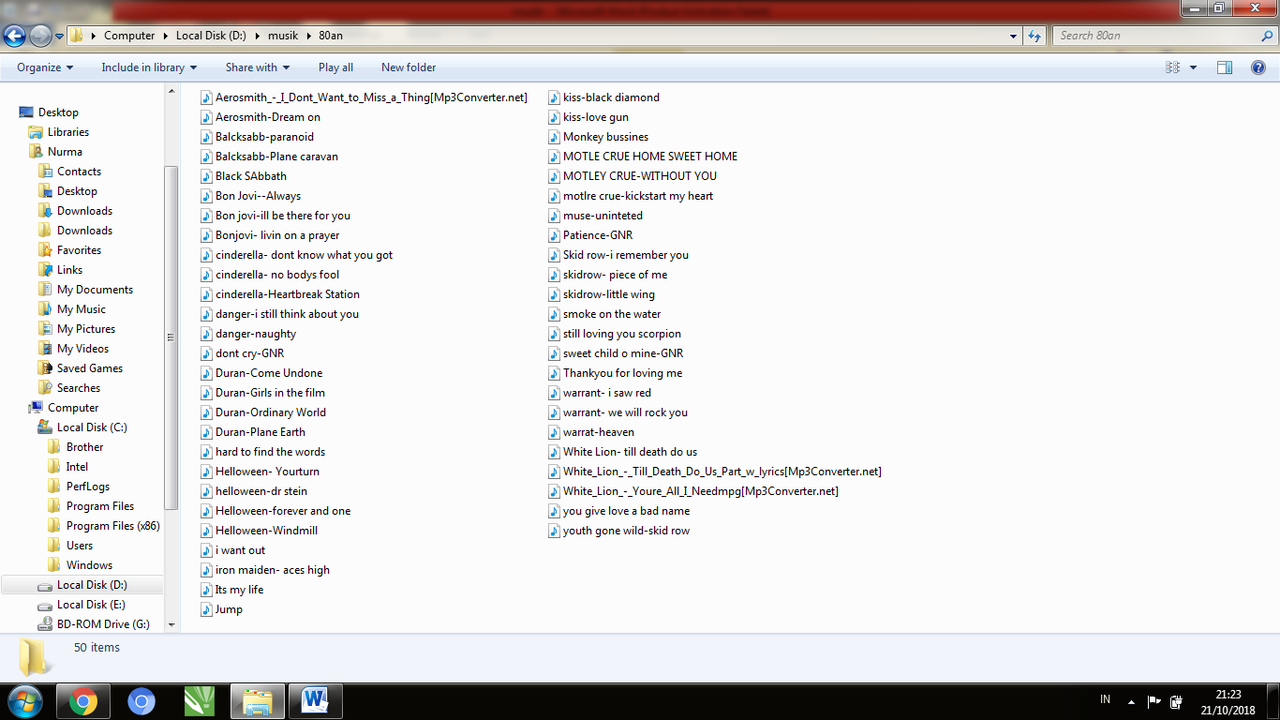Open Explorer help question mark

point(1259,67)
